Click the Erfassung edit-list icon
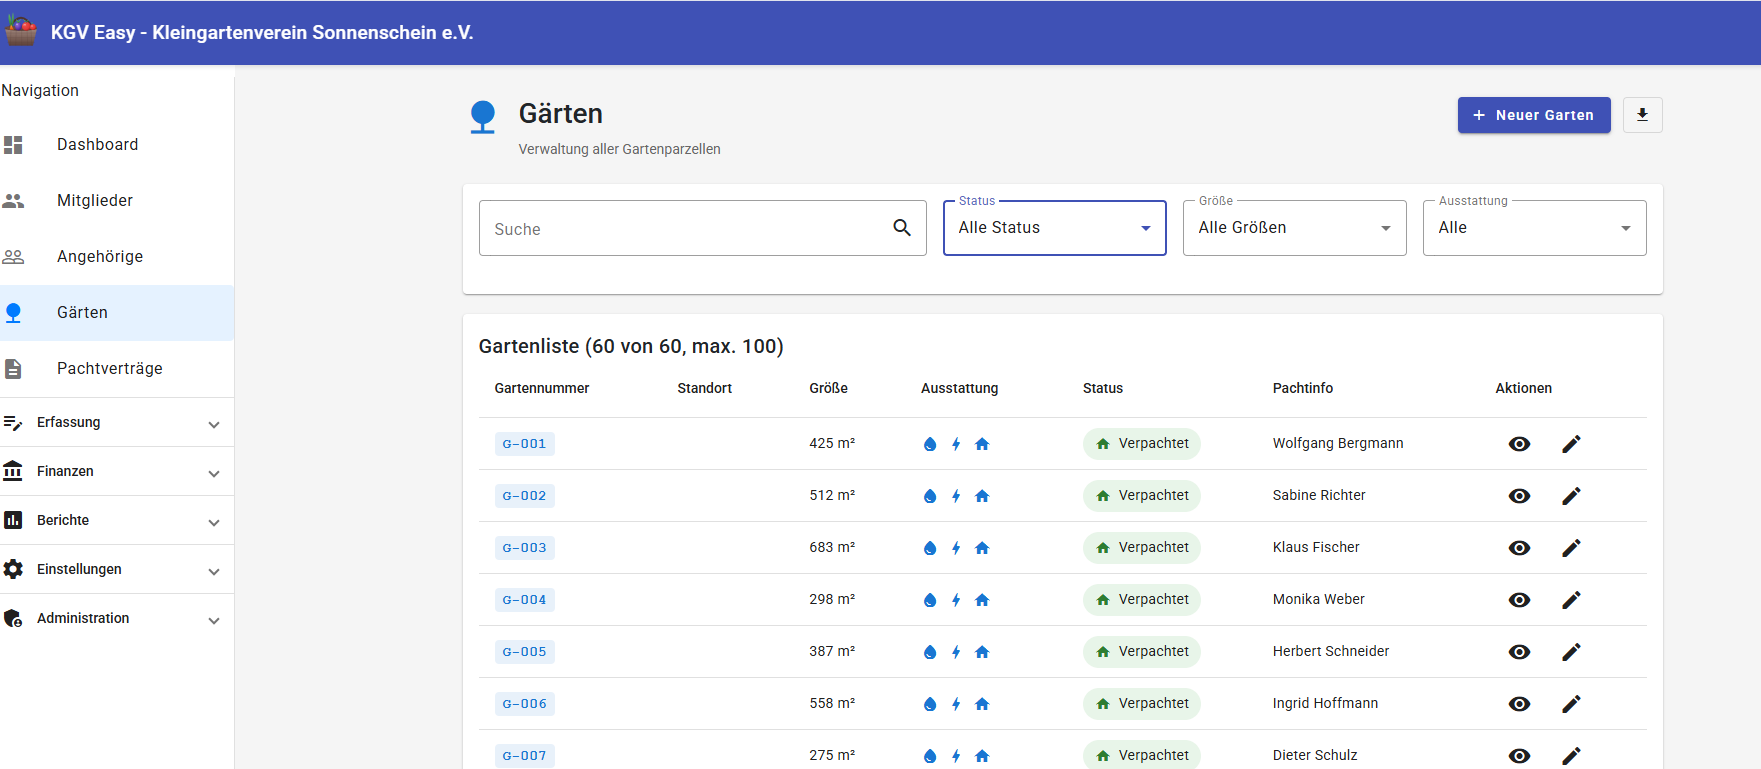 tap(13, 423)
